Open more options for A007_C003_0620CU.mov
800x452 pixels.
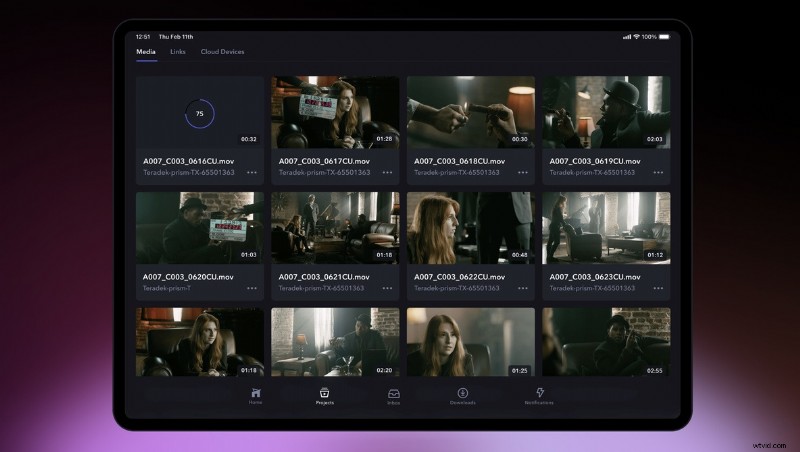pyautogui.click(x=252, y=288)
